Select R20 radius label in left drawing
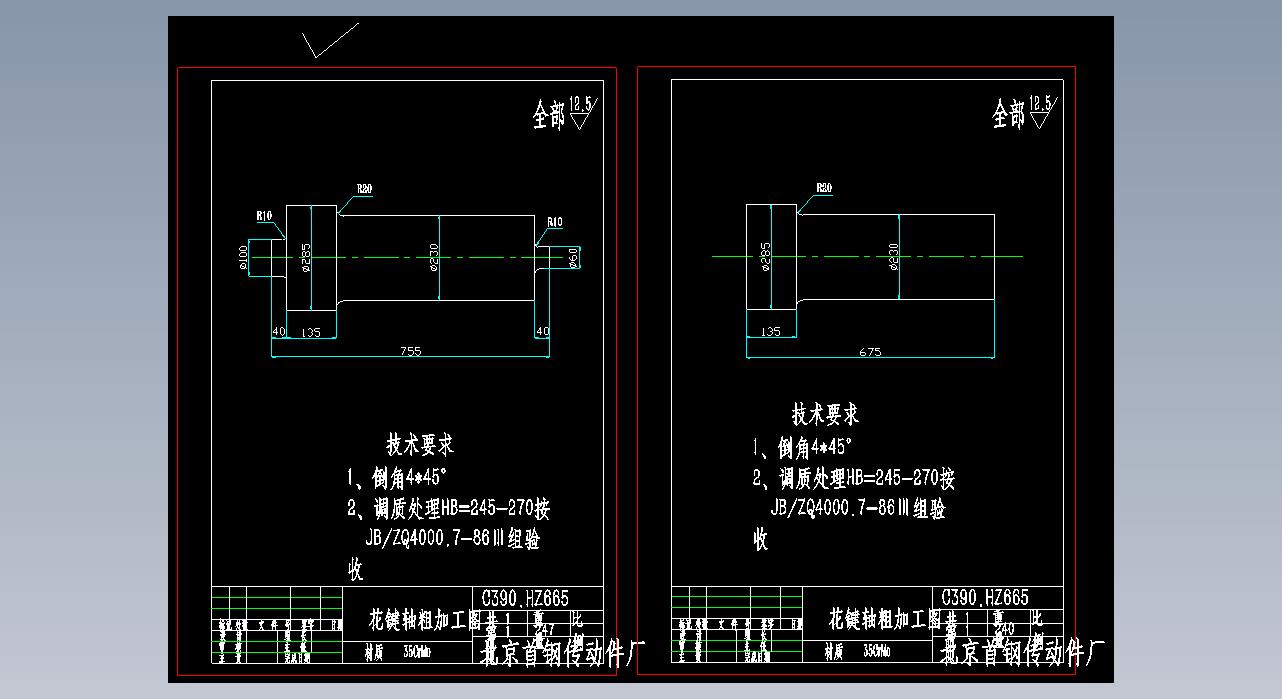 point(363,188)
